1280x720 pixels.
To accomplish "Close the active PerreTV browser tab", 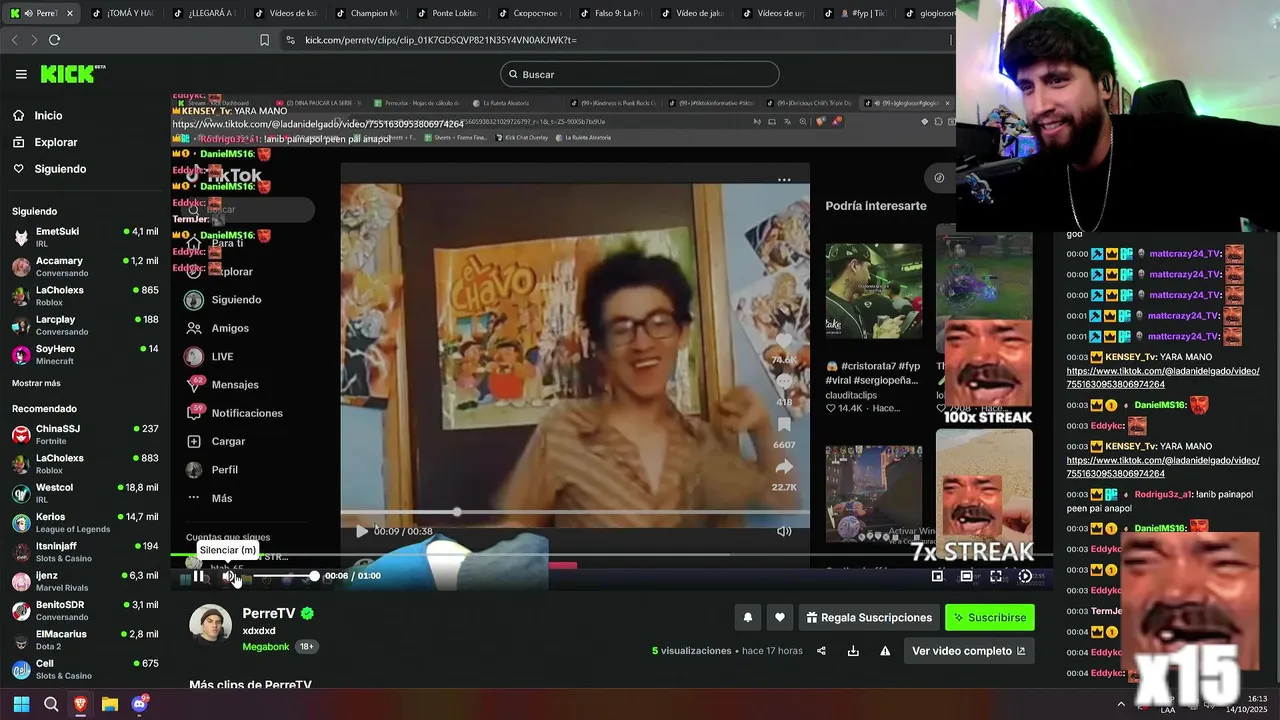I will tap(71, 13).
